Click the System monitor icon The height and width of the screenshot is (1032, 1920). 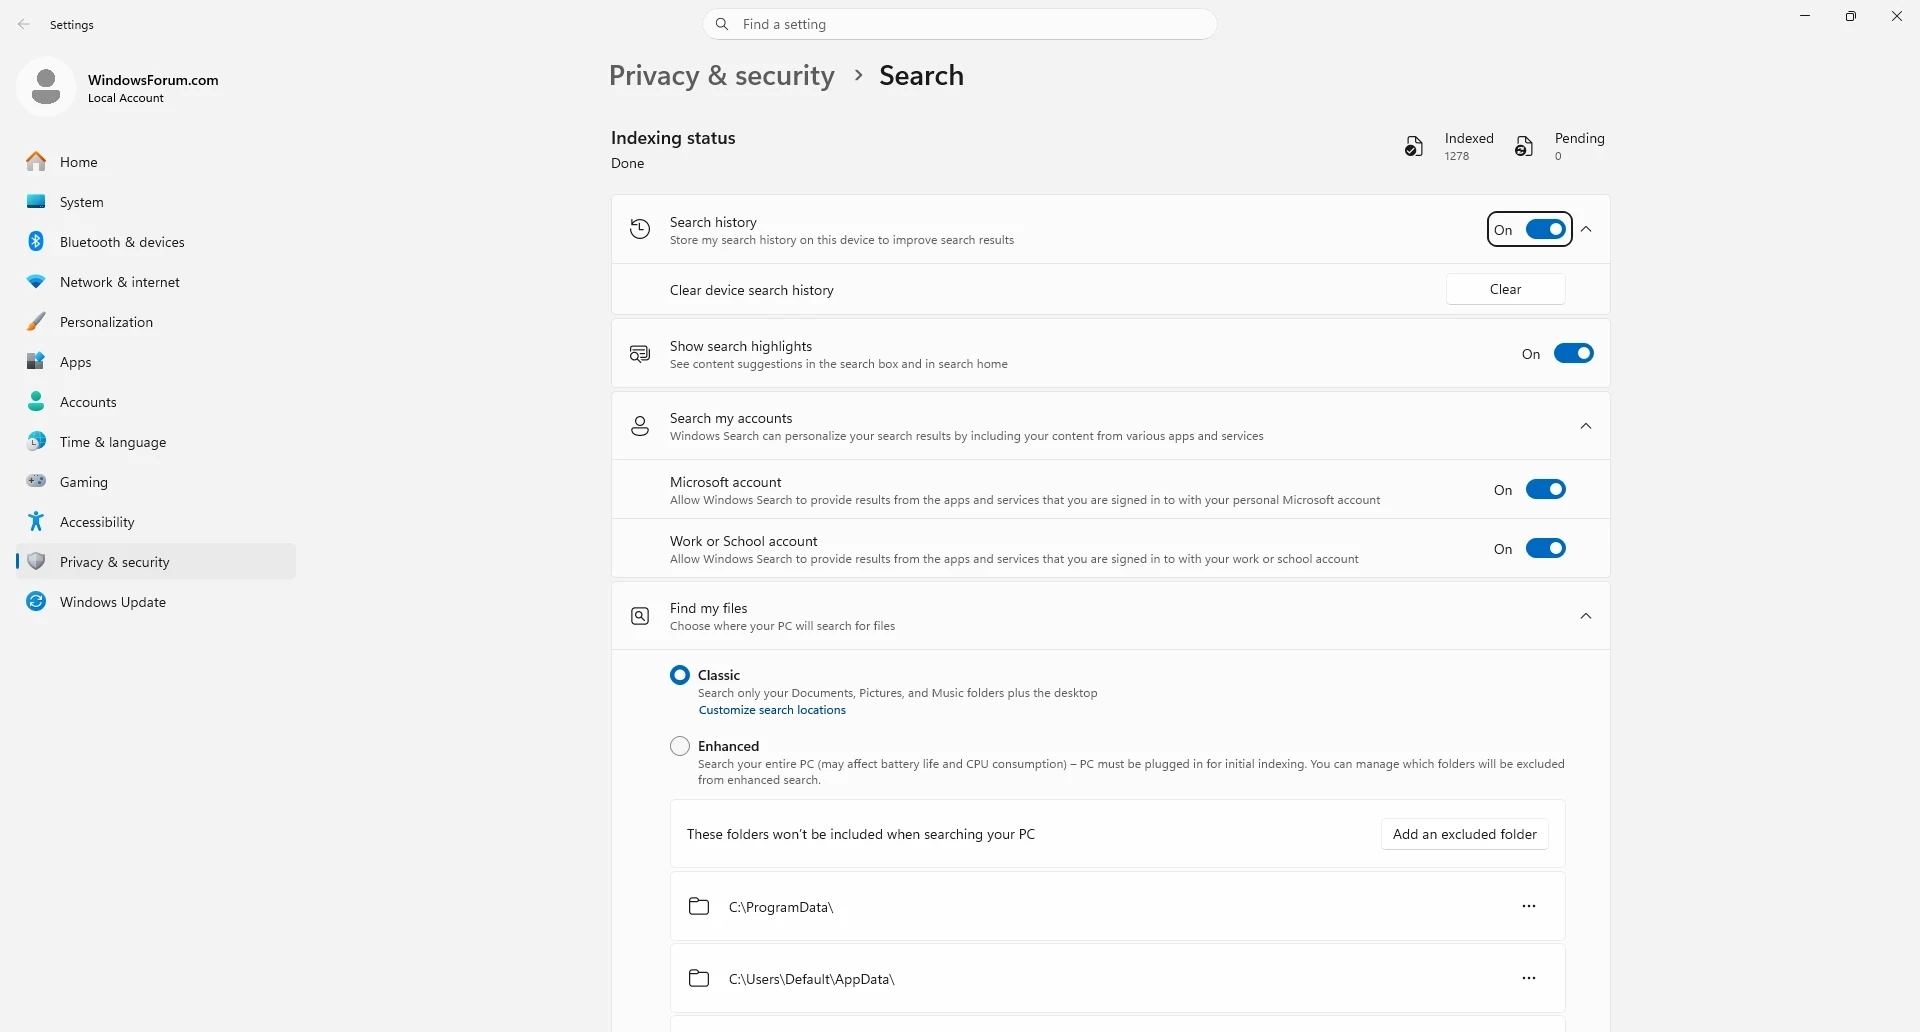[36, 201]
